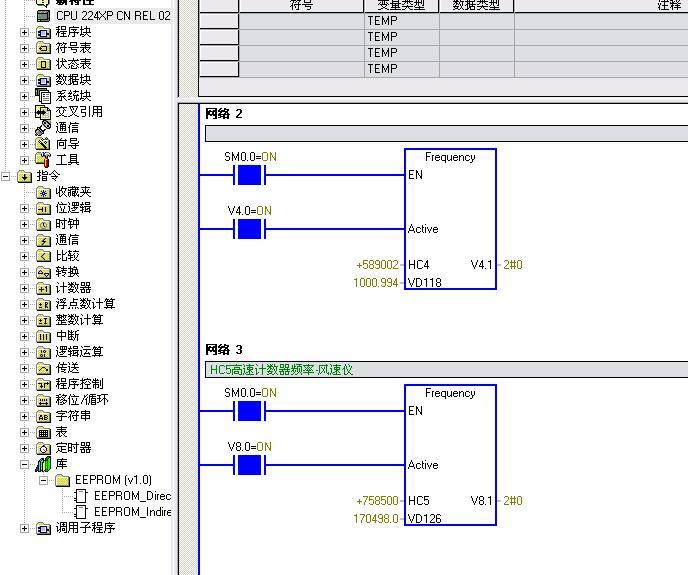Expand the 位逻辑 tree node
This screenshot has width=688, height=575.
coord(25,208)
